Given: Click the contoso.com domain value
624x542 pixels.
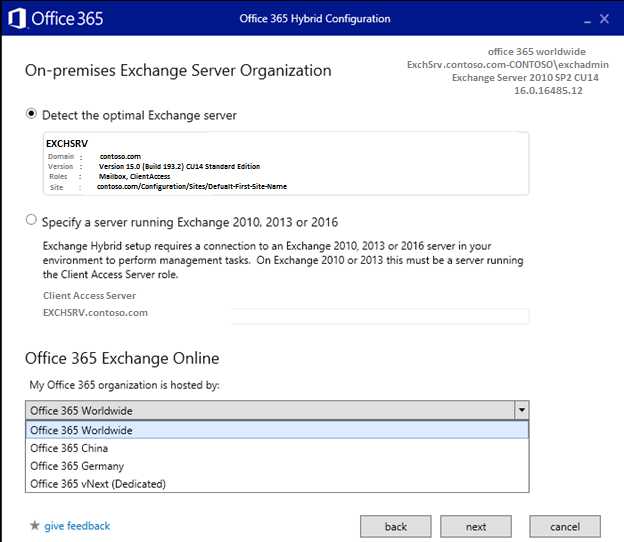Looking at the screenshot, I should (x=120, y=156).
